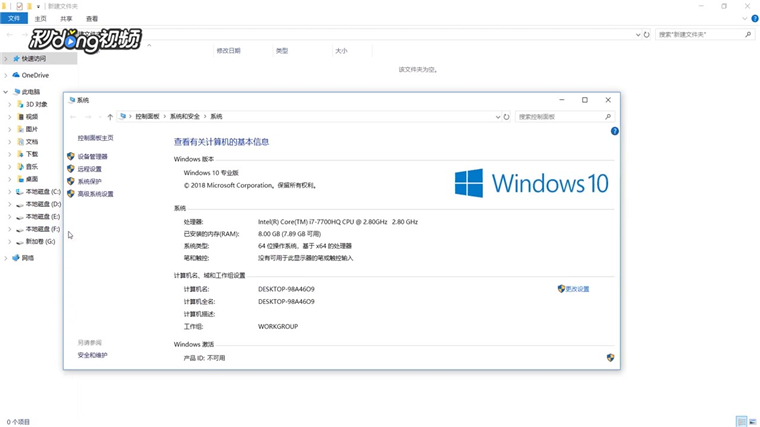The width and height of the screenshot is (760, 427).
Task: Open 主页 ribbon tab
Action: tap(41, 19)
